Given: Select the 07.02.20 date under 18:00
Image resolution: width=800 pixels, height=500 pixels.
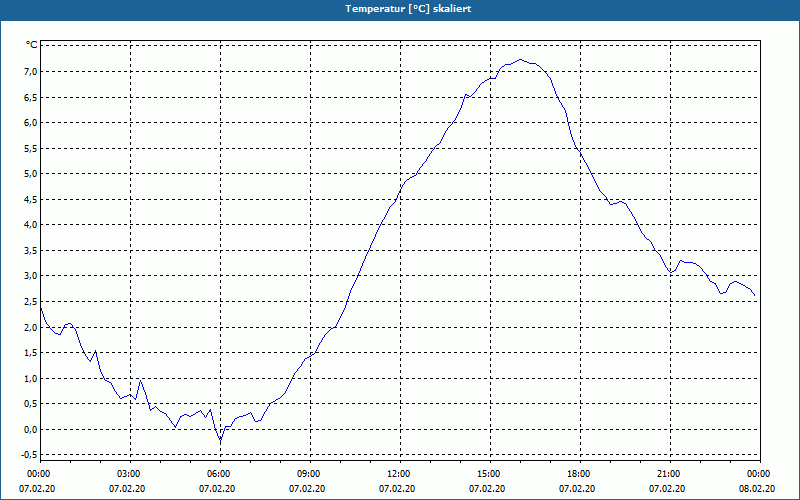Looking at the screenshot, I should pyautogui.click(x=577, y=489).
